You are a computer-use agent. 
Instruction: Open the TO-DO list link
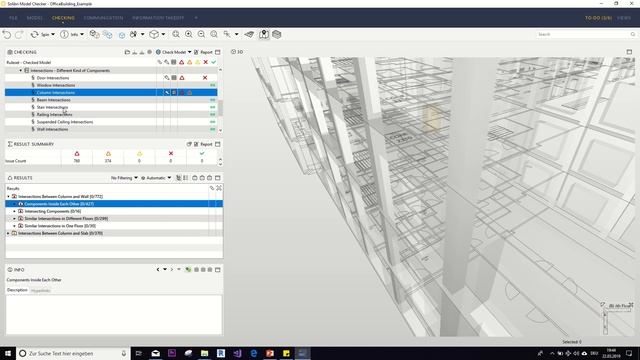click(x=598, y=18)
